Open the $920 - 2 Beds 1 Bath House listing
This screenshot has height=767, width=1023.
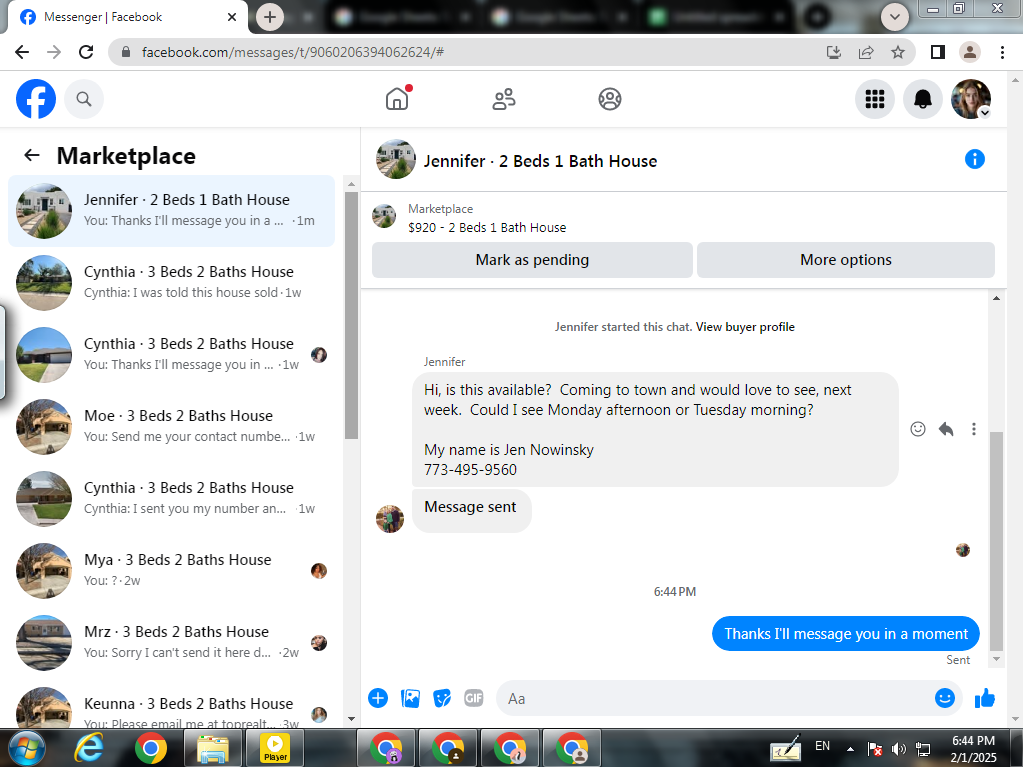pos(487,228)
